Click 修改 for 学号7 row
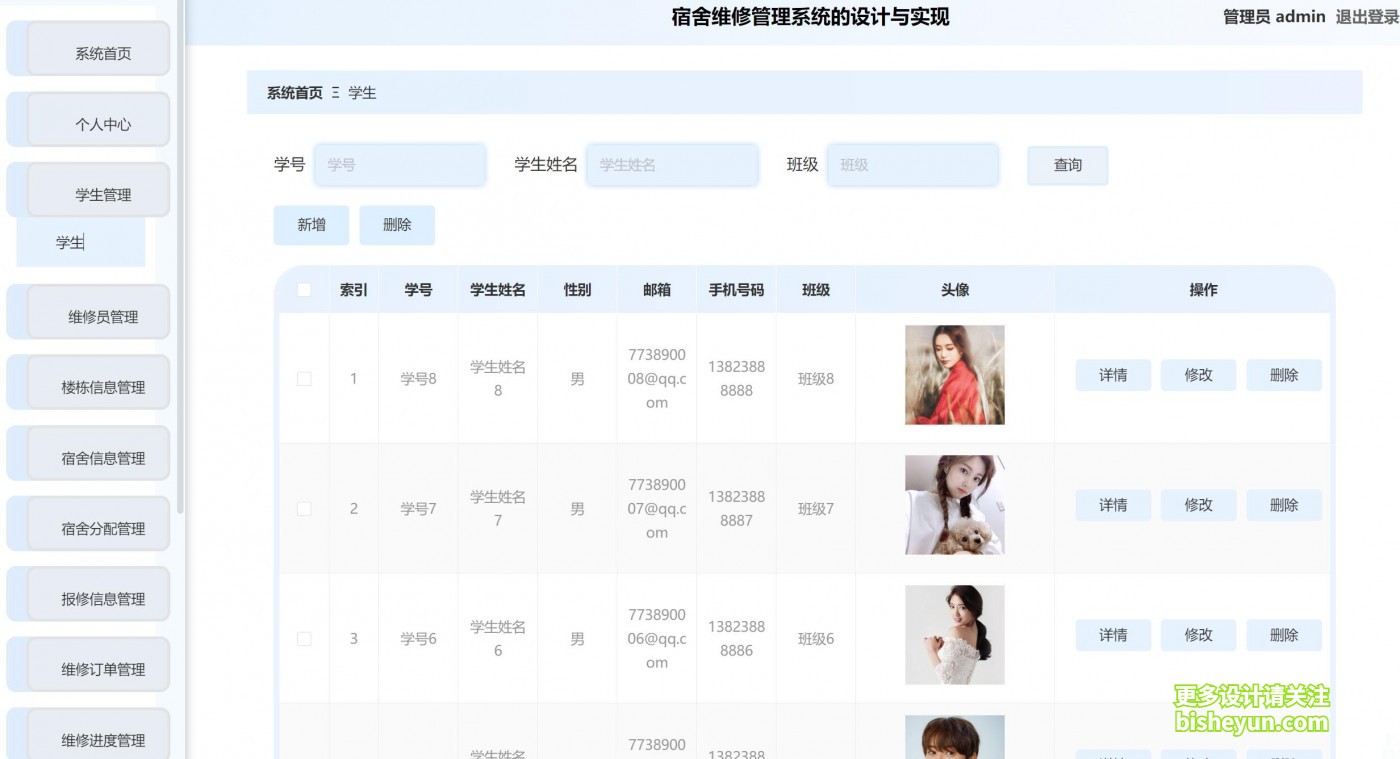1400x759 pixels. point(1198,505)
